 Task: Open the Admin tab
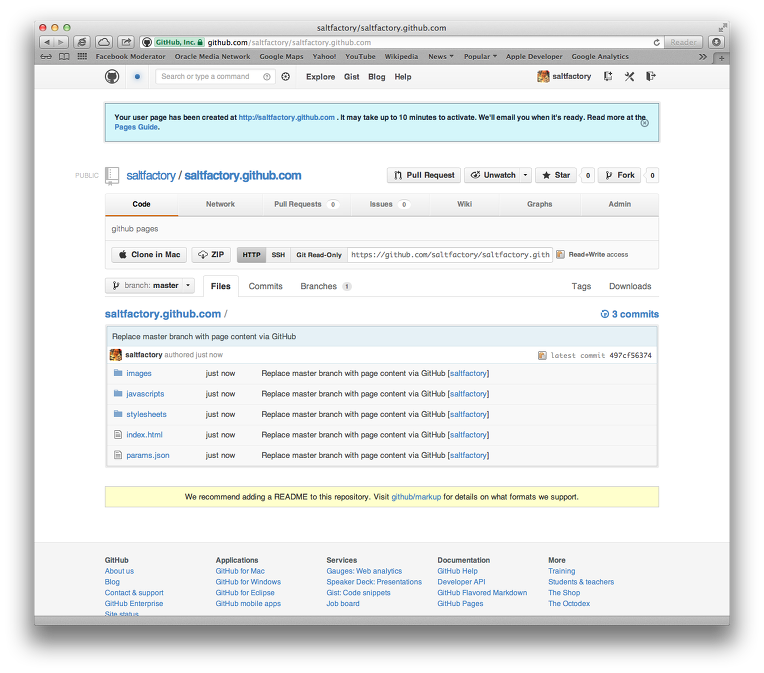tap(619, 204)
